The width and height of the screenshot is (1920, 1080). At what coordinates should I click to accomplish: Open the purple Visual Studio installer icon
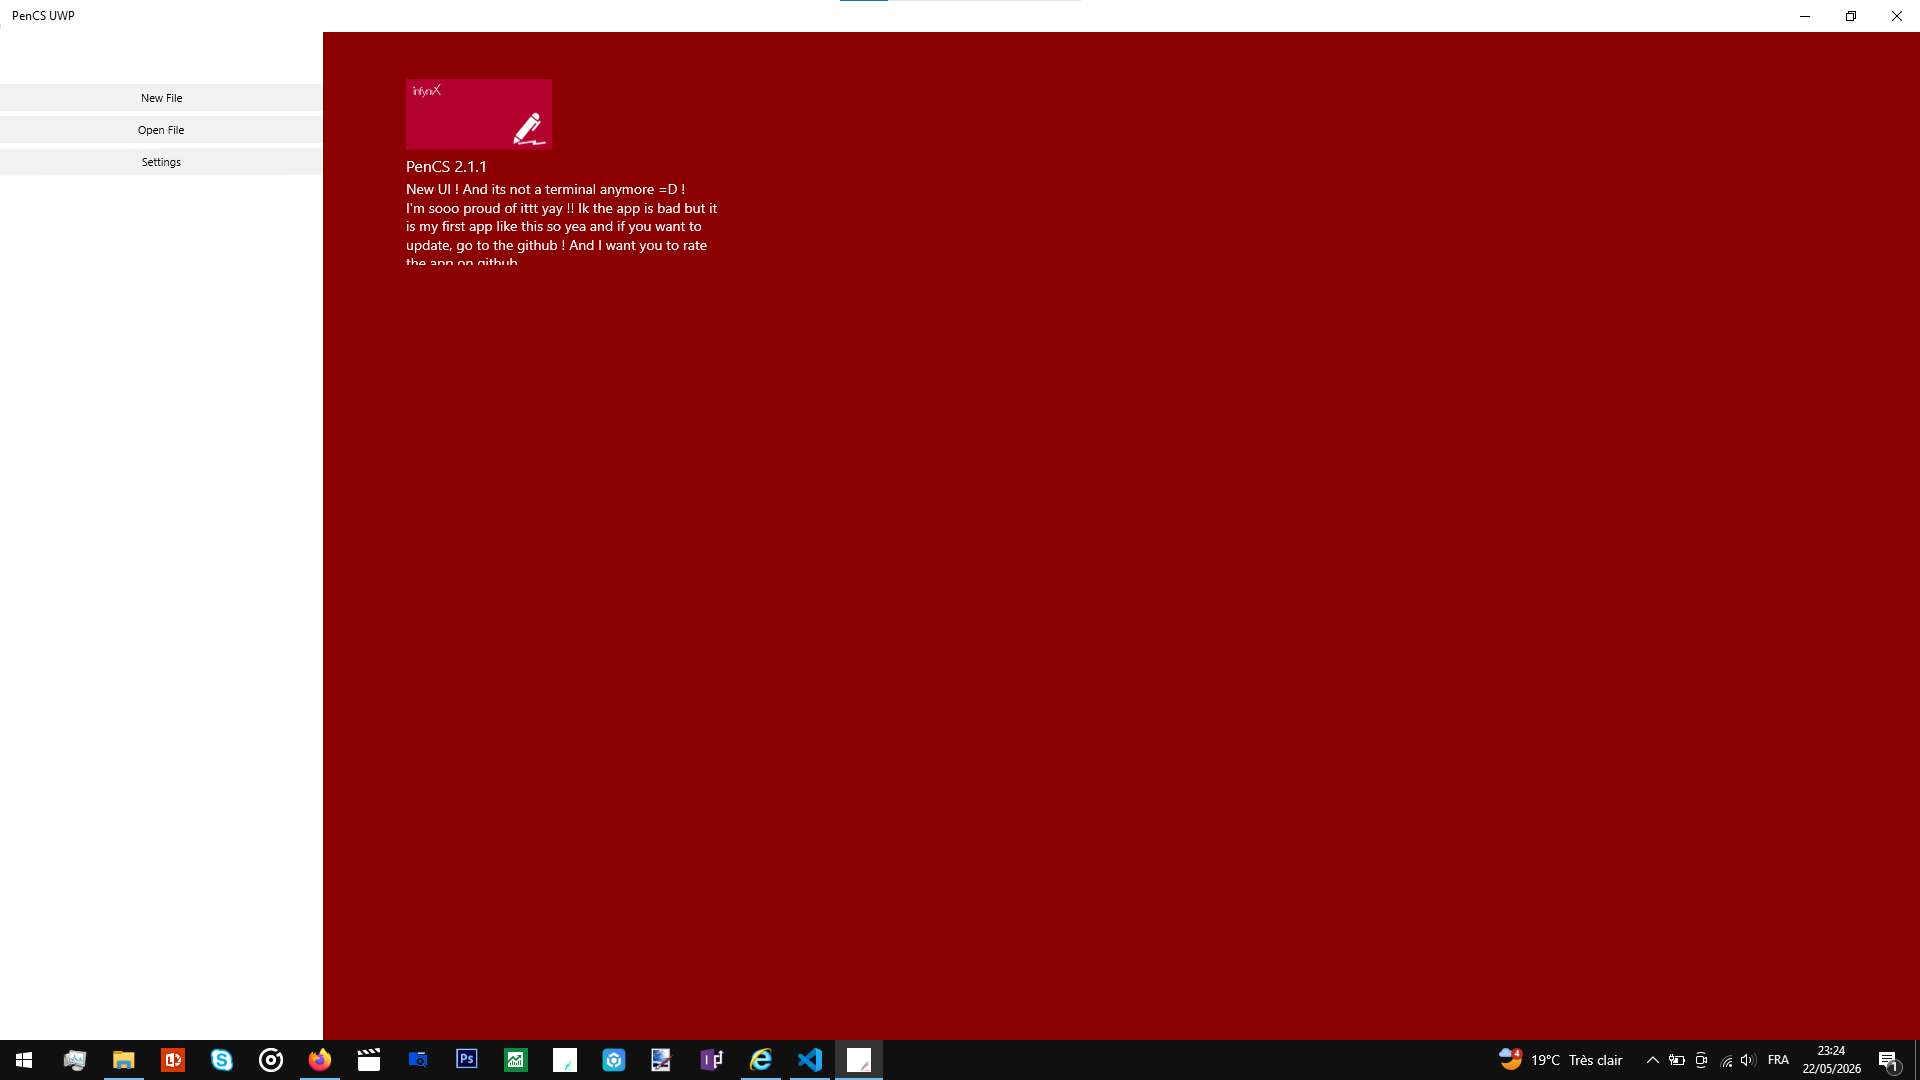coord(712,1060)
